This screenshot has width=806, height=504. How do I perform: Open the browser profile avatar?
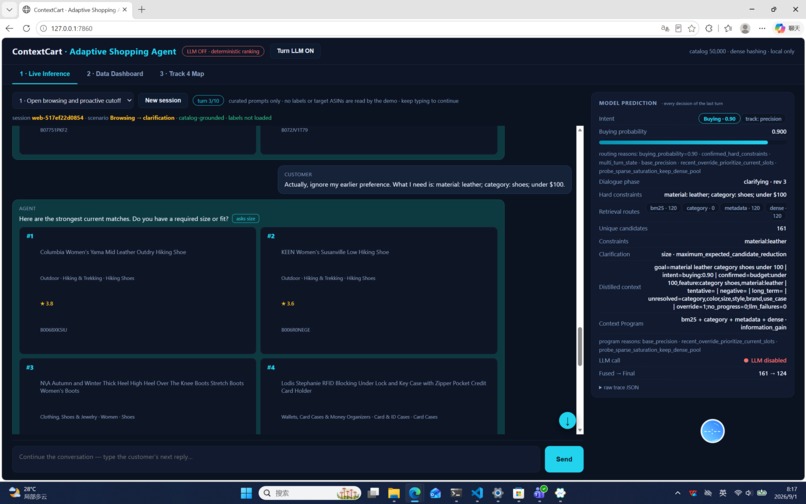coord(745,28)
